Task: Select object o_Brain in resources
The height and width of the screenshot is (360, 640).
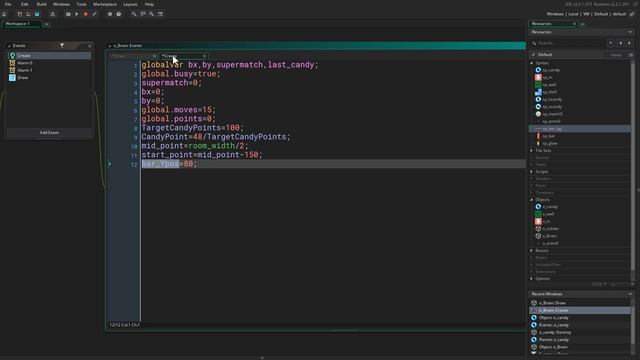Action: point(549,236)
